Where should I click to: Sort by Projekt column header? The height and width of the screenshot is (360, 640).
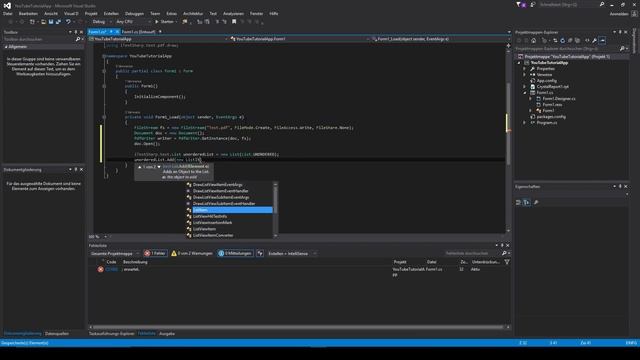coord(400,262)
